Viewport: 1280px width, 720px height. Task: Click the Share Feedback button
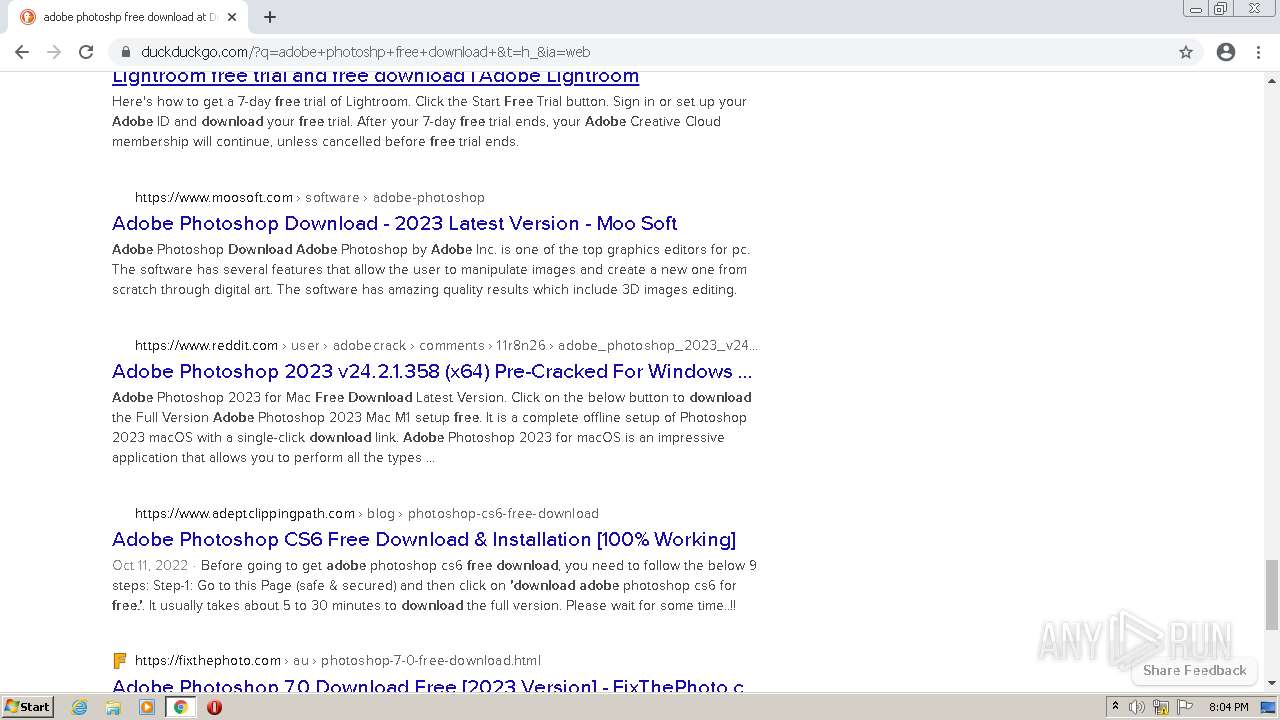point(1194,670)
